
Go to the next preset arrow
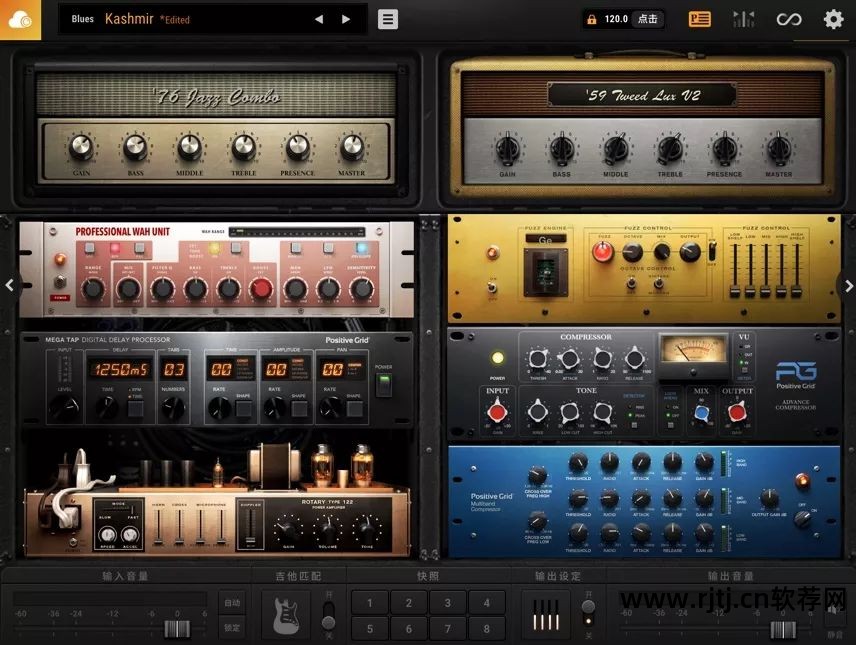(x=346, y=19)
